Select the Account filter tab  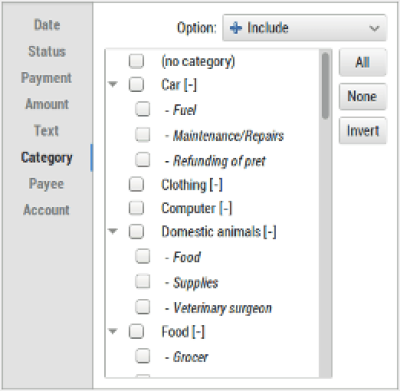tap(46, 210)
